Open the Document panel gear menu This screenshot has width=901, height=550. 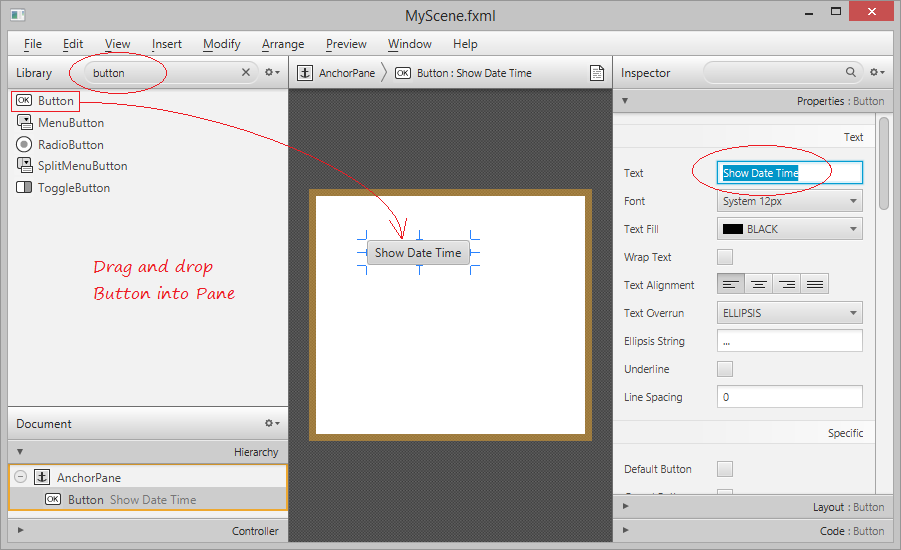tap(272, 423)
